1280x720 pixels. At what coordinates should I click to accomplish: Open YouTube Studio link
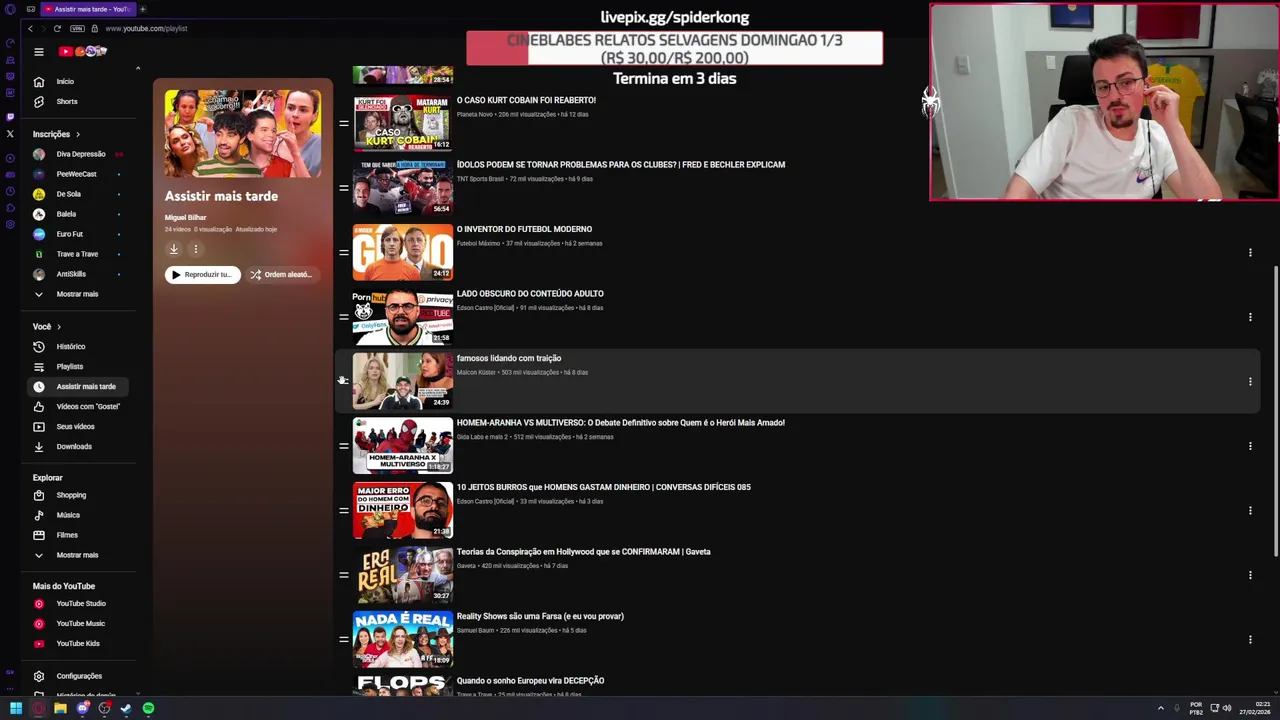[80, 603]
